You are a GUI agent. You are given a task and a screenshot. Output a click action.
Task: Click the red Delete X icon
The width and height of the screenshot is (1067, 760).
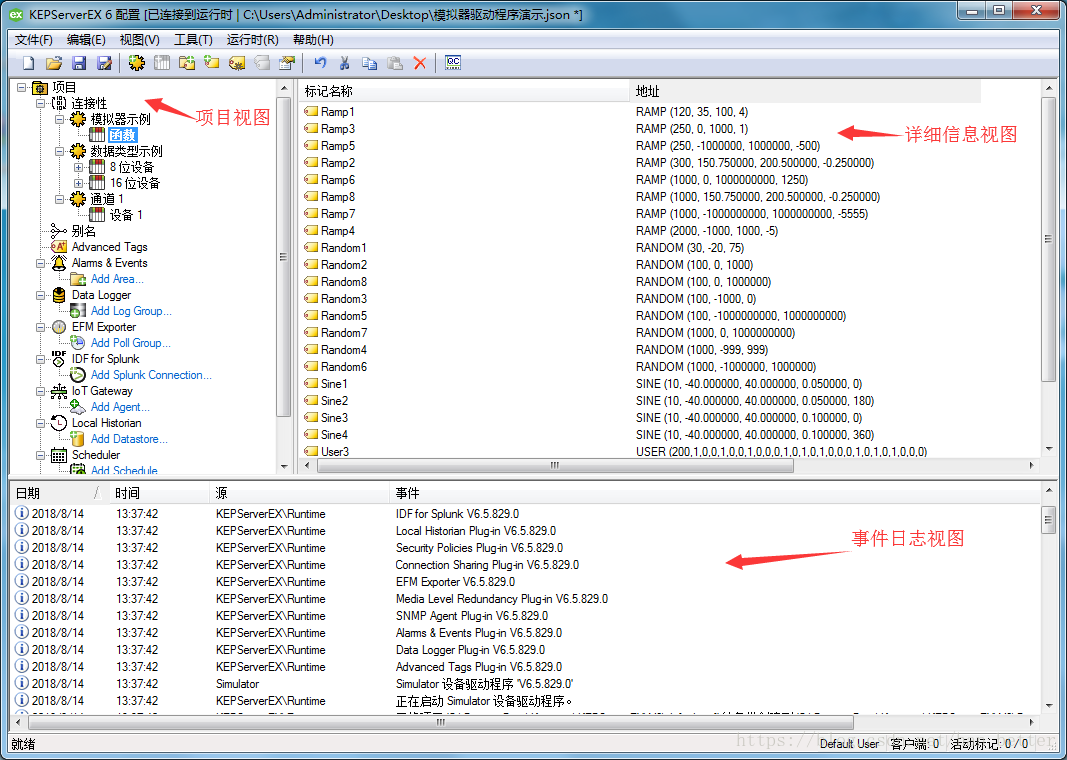(x=420, y=63)
